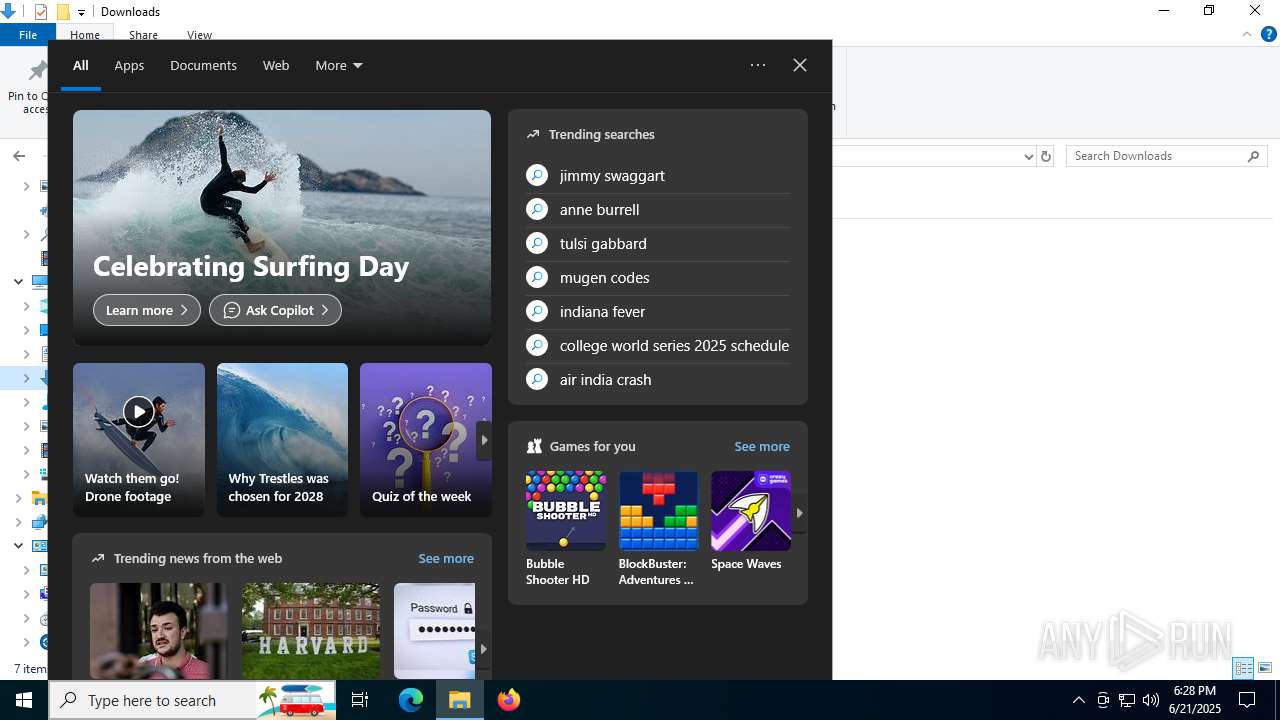Open Quick Access Toolbar customize dropdown

coord(82,12)
